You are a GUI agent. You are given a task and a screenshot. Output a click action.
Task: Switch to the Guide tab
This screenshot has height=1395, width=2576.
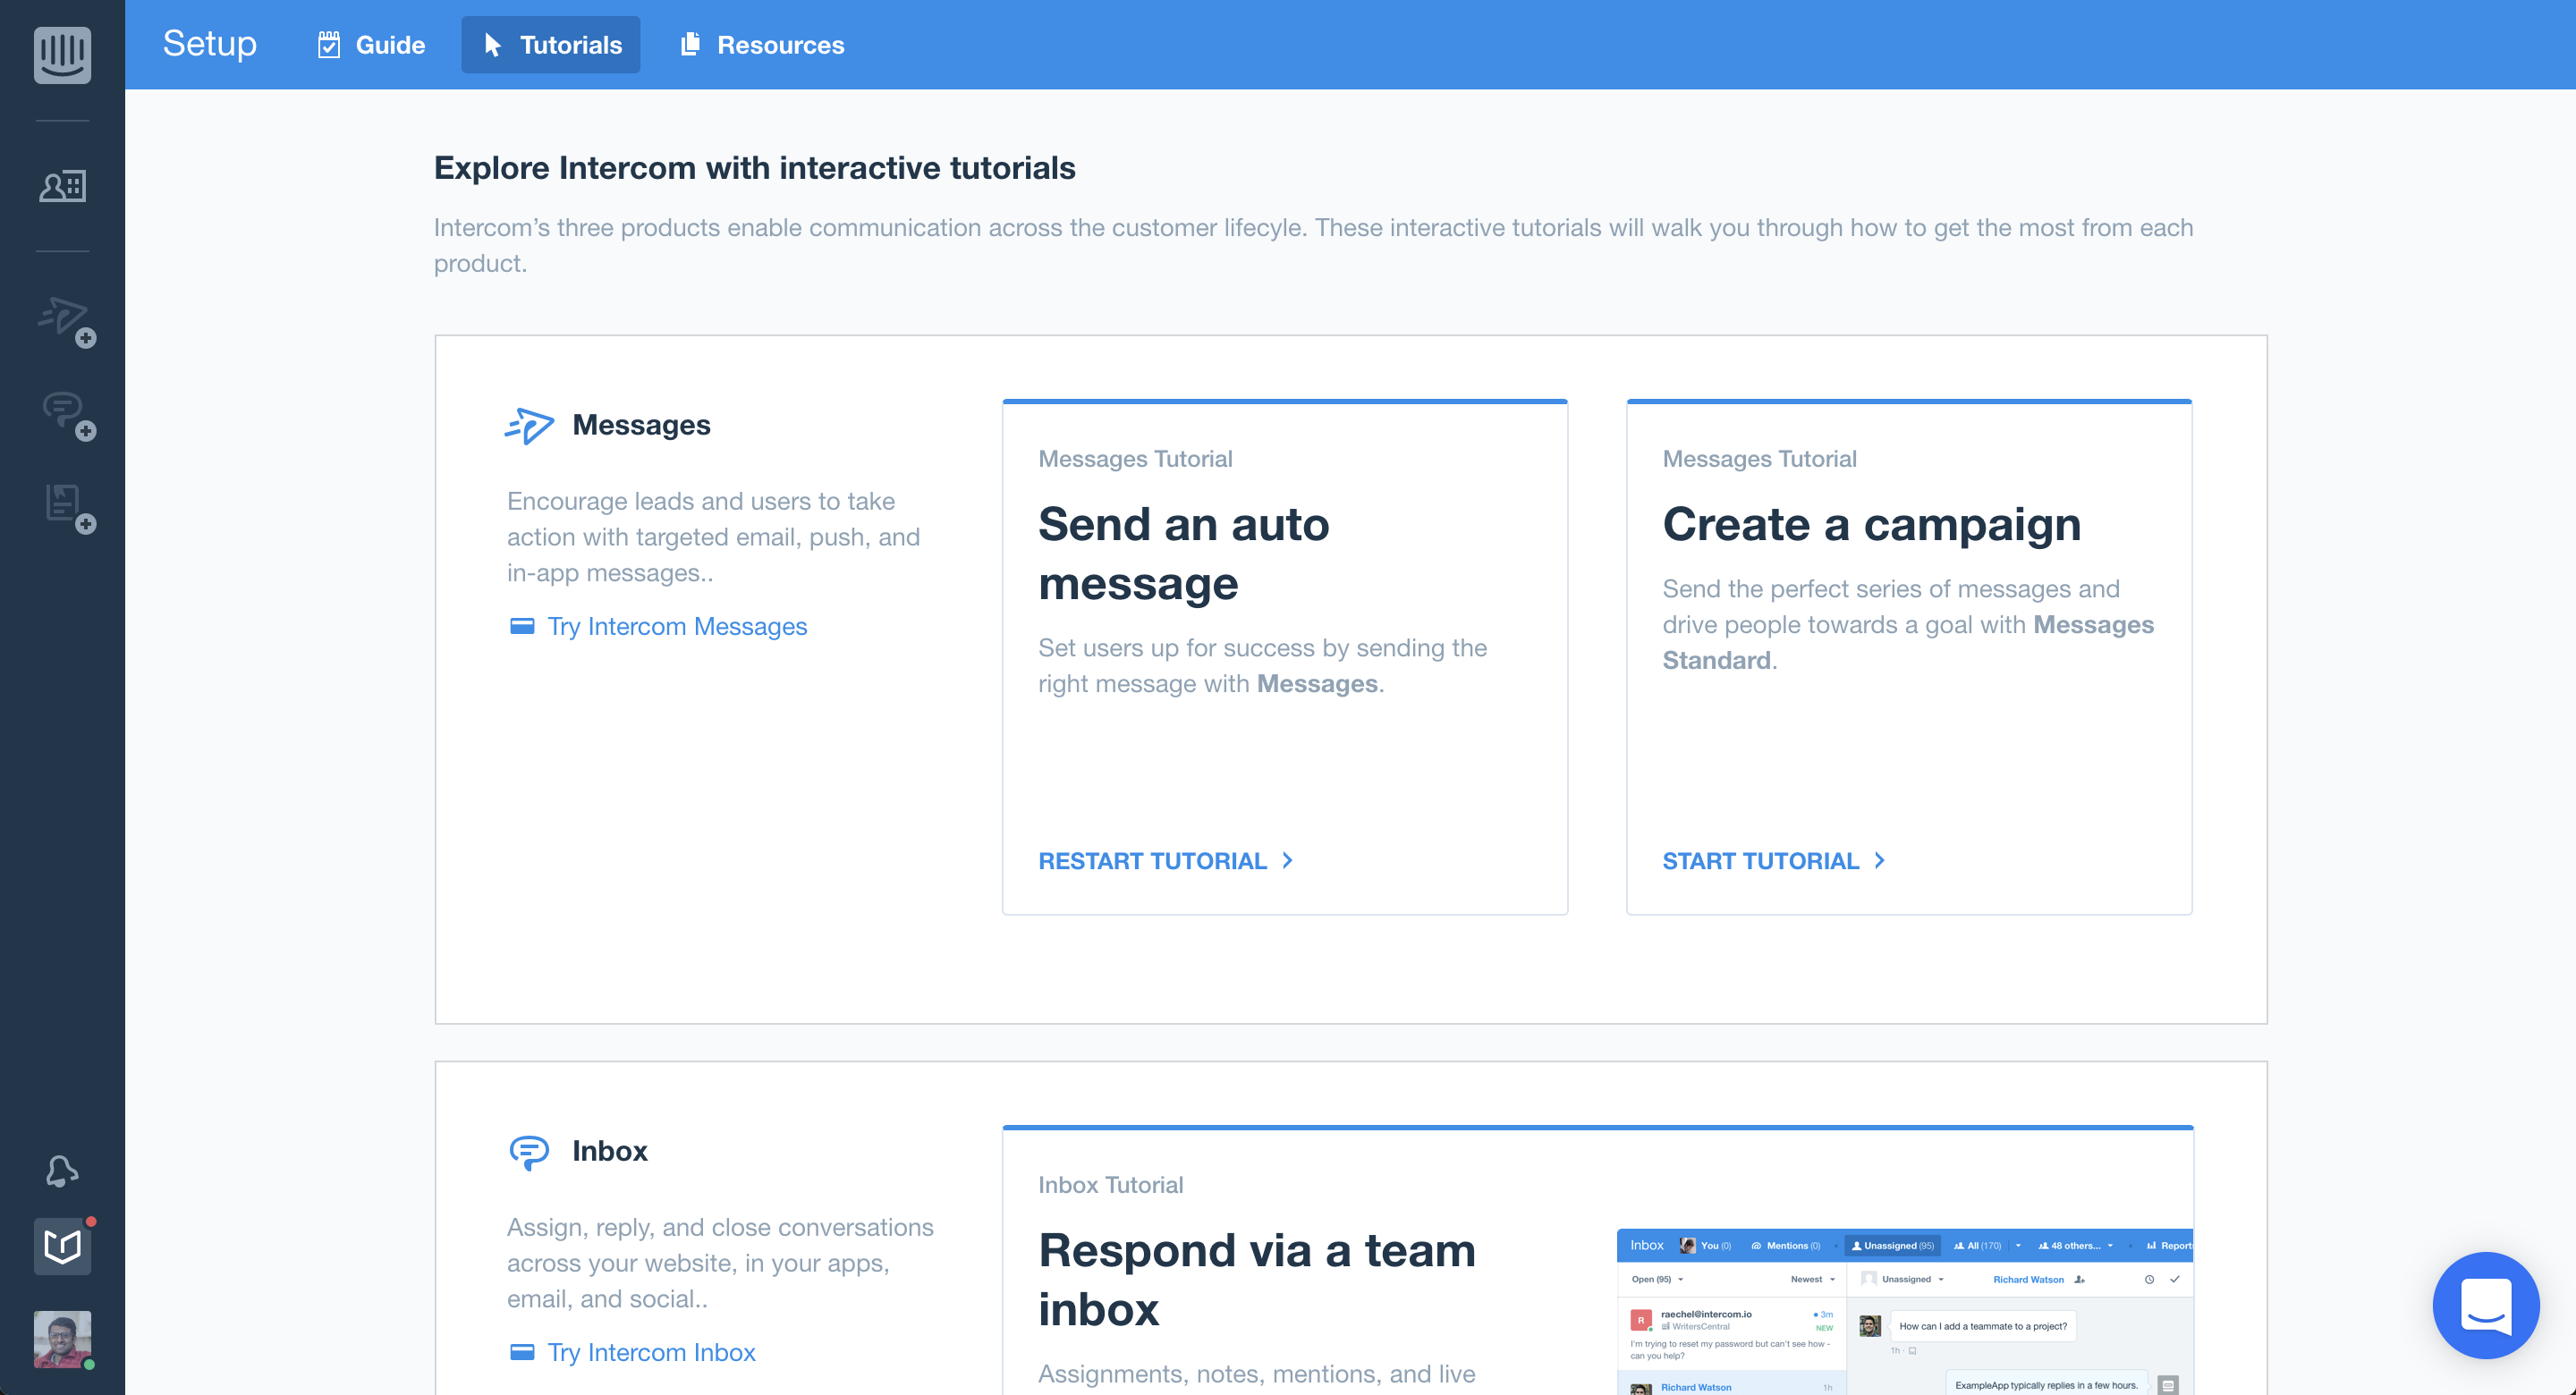(x=372, y=45)
